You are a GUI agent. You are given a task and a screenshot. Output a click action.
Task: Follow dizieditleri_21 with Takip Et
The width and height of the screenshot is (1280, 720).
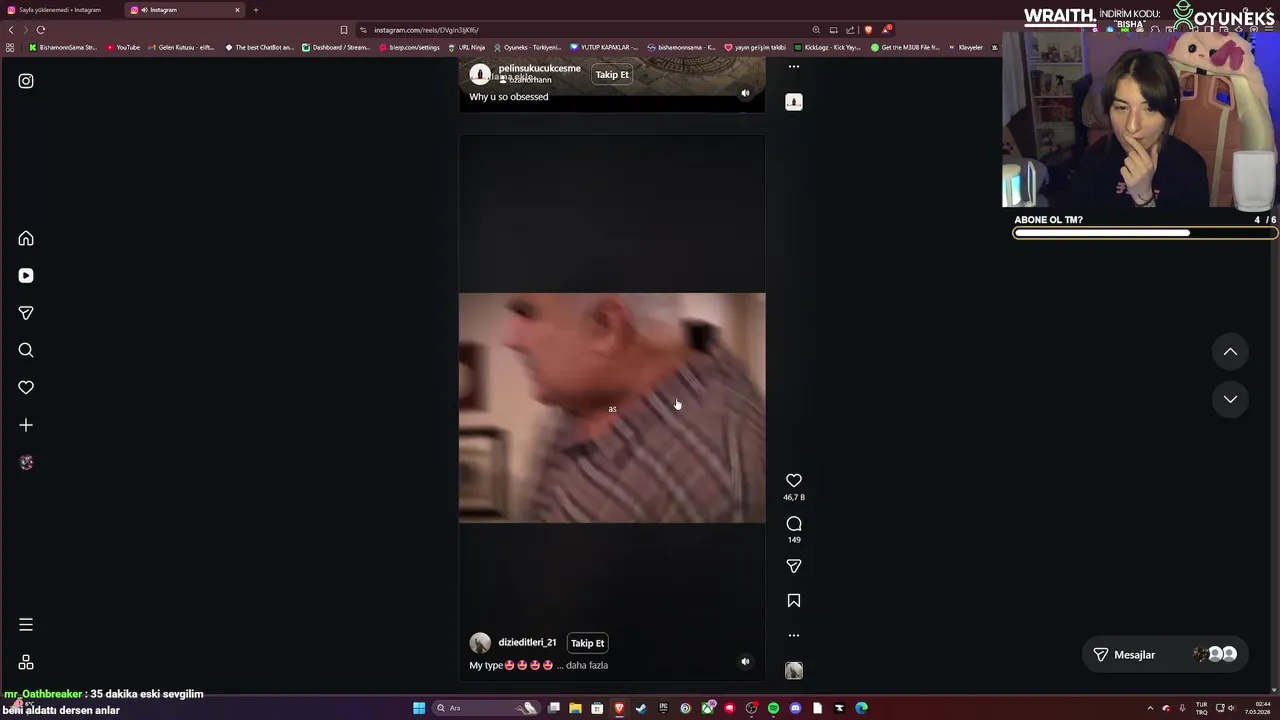tap(588, 643)
